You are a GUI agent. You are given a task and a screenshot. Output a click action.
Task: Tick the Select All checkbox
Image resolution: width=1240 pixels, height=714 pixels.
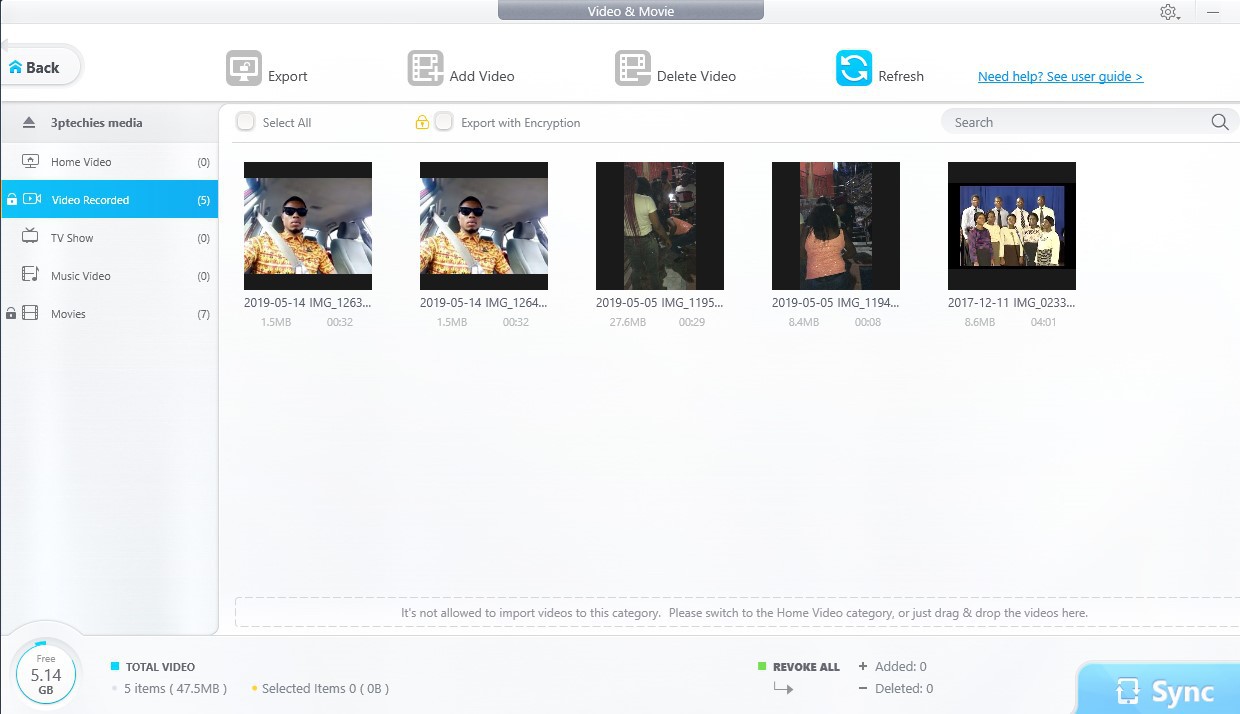246,122
